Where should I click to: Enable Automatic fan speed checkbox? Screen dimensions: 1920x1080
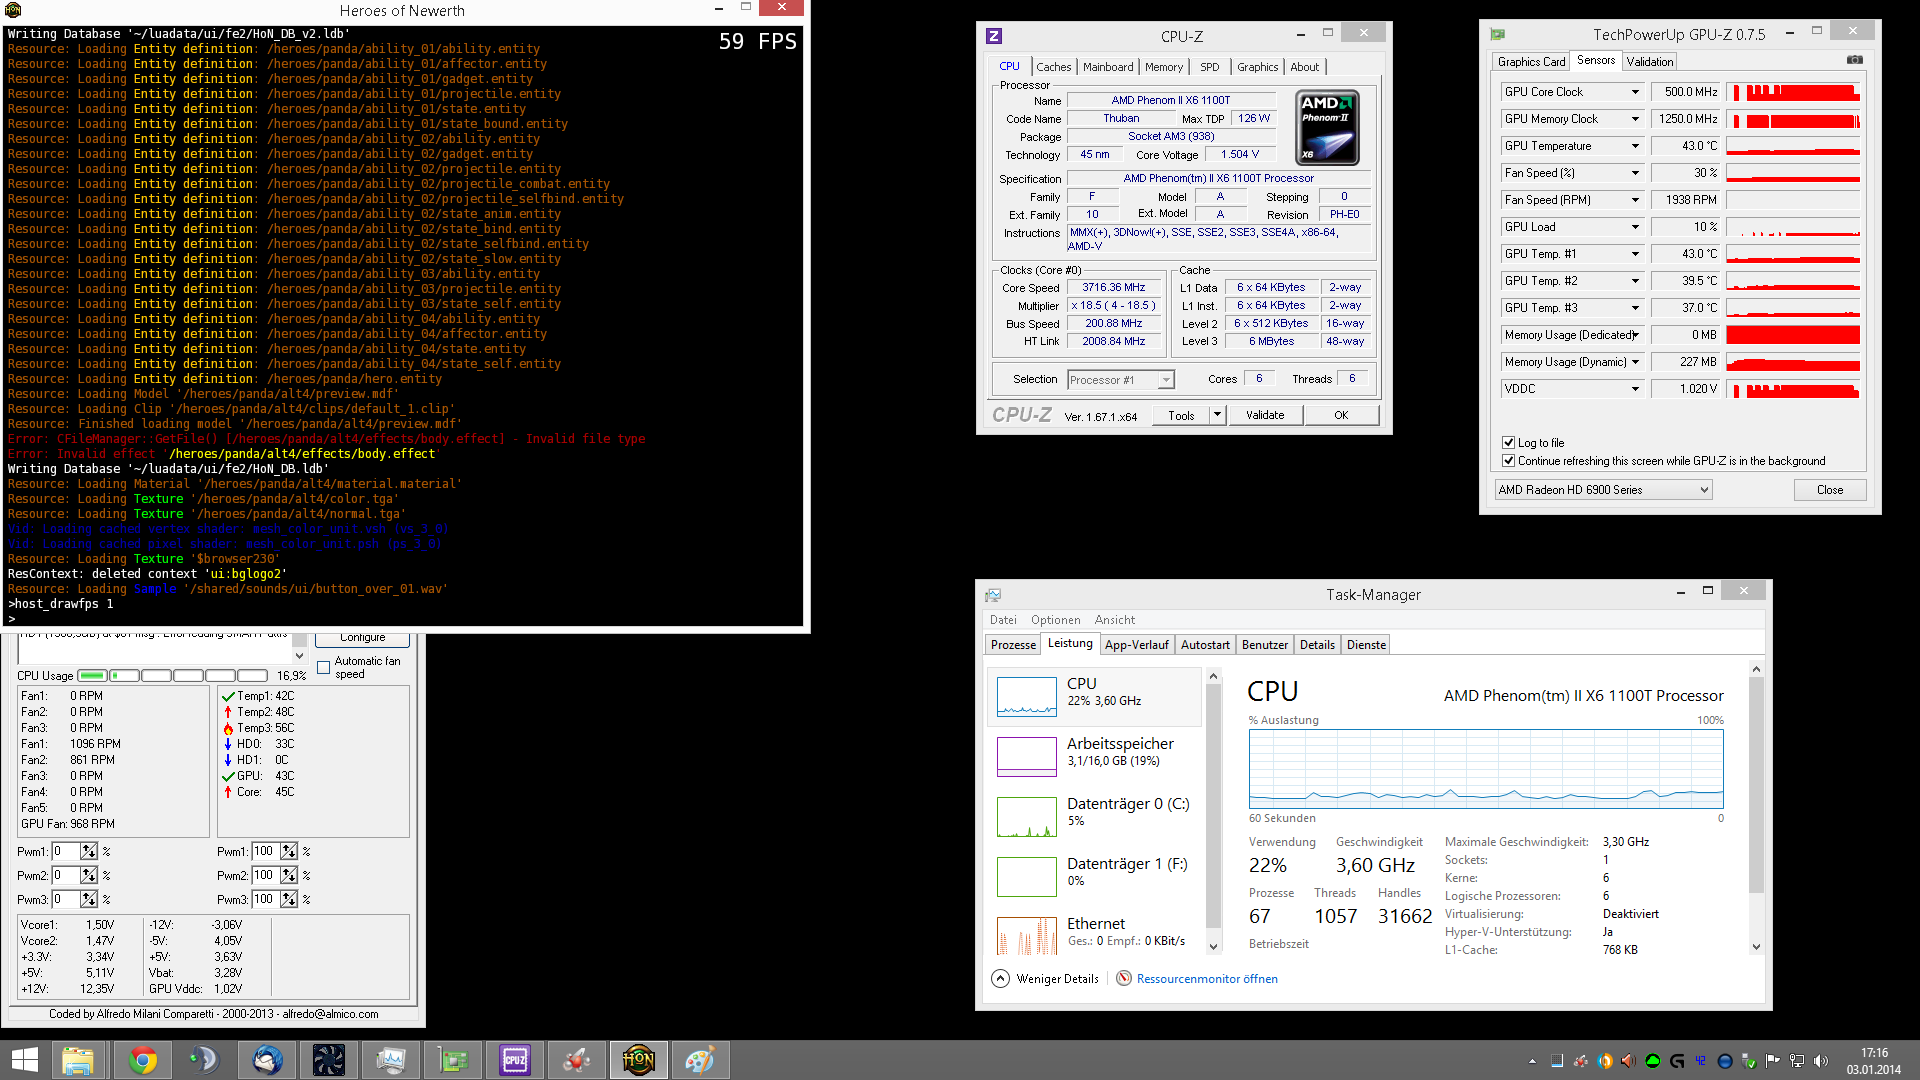[x=323, y=667]
